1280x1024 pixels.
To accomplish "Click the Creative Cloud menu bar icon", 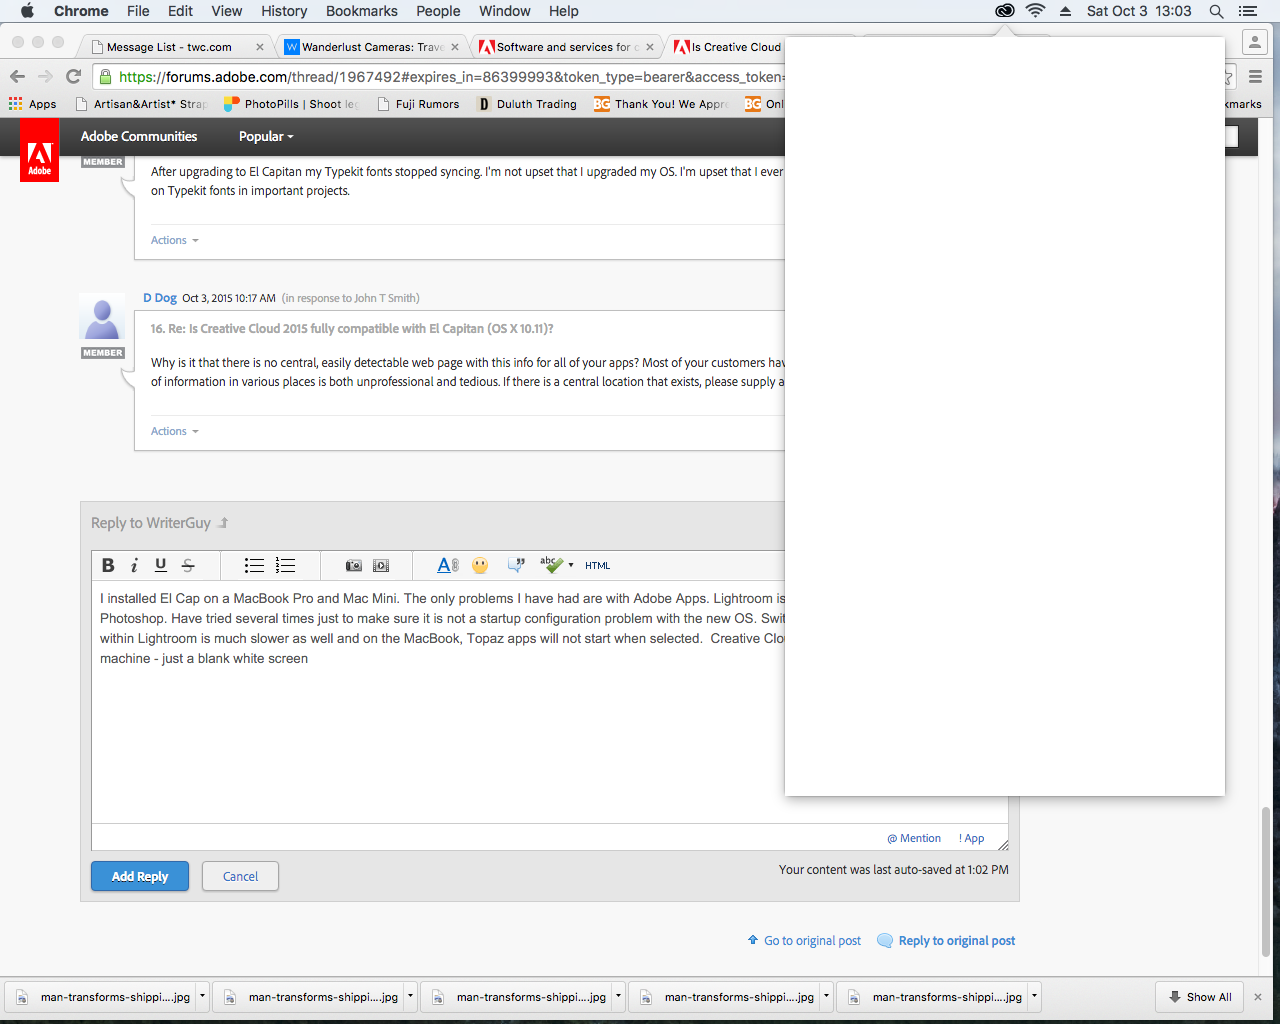I will (1005, 11).
